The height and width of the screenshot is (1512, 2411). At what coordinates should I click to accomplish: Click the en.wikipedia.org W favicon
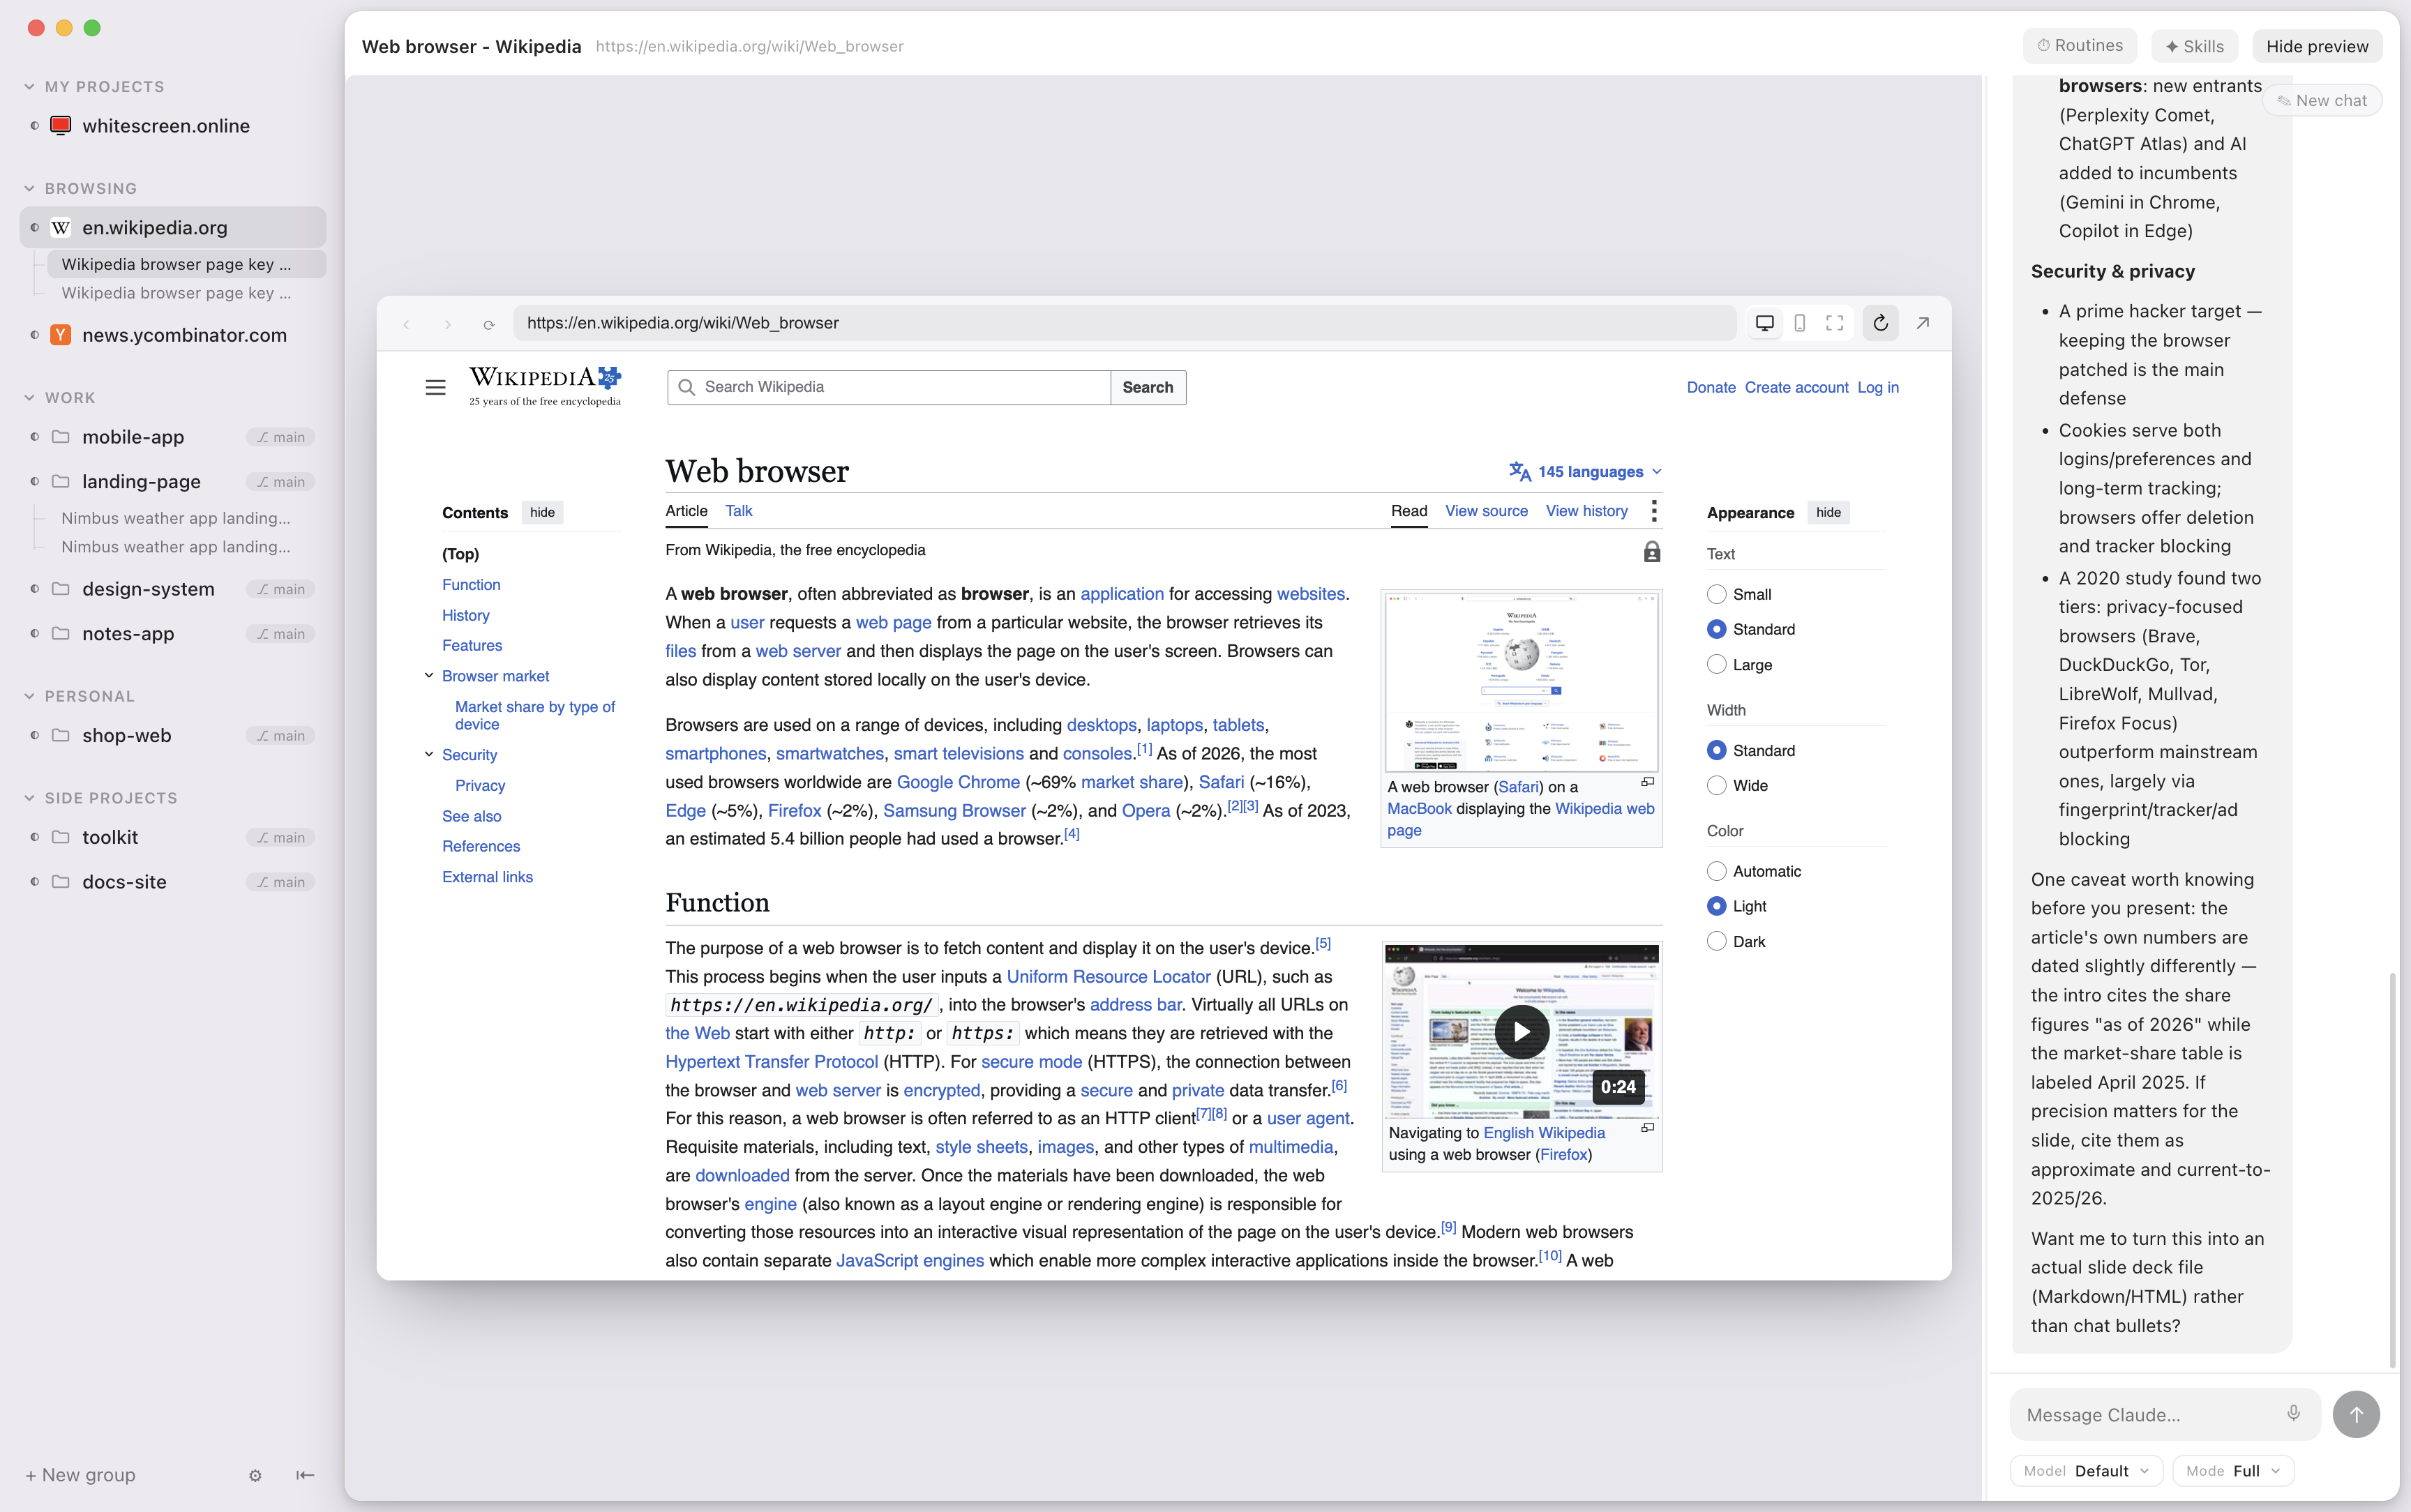[x=60, y=227]
